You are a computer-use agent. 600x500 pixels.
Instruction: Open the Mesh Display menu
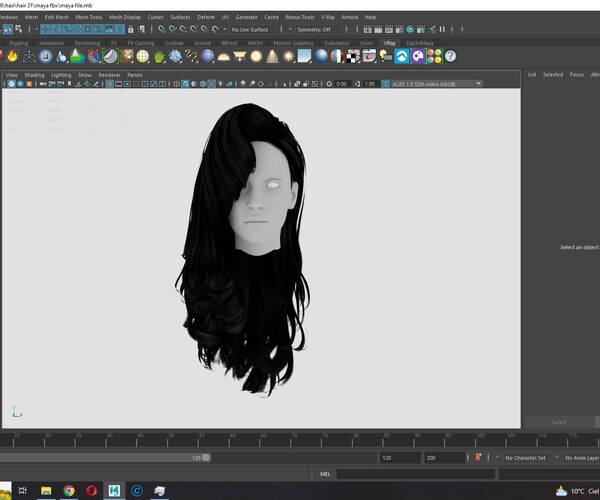(125, 17)
